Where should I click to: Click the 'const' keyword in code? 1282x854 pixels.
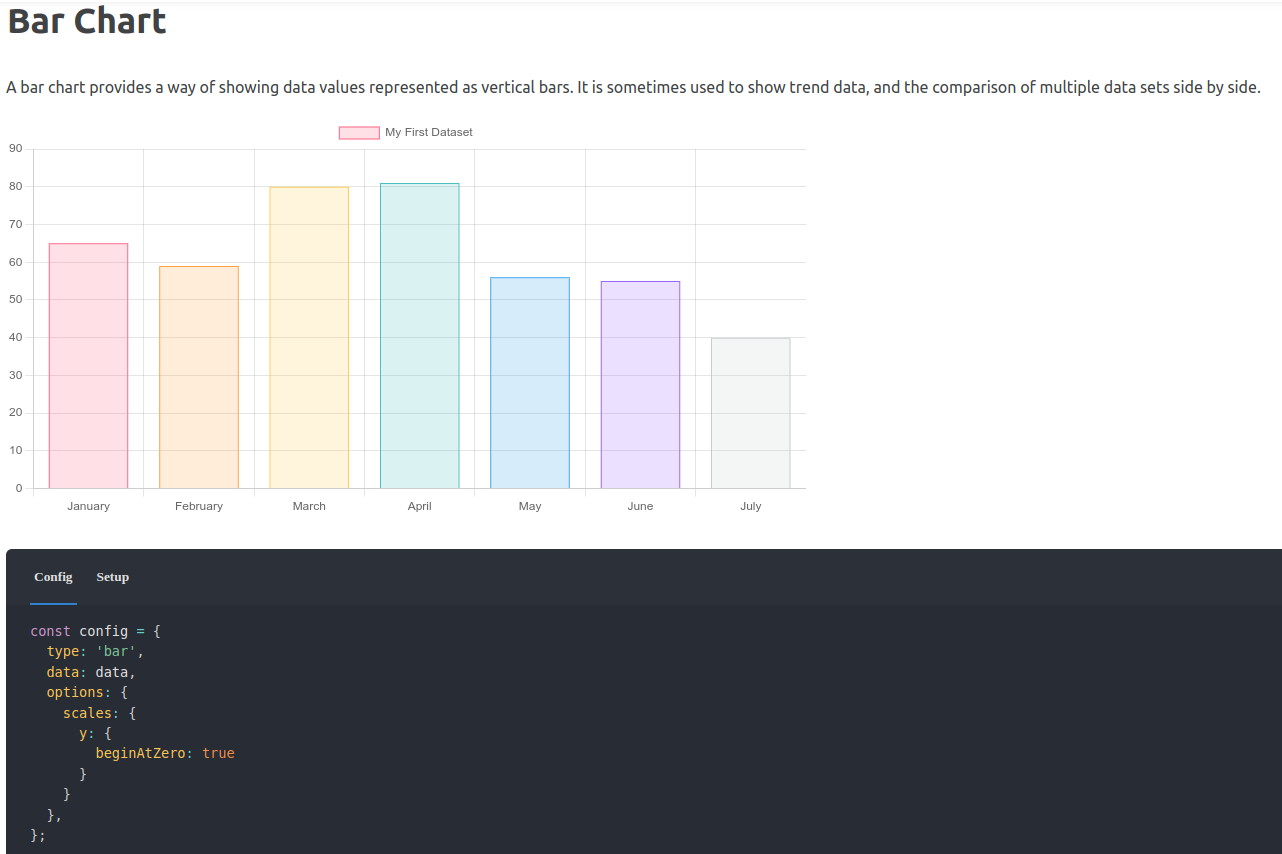point(50,631)
